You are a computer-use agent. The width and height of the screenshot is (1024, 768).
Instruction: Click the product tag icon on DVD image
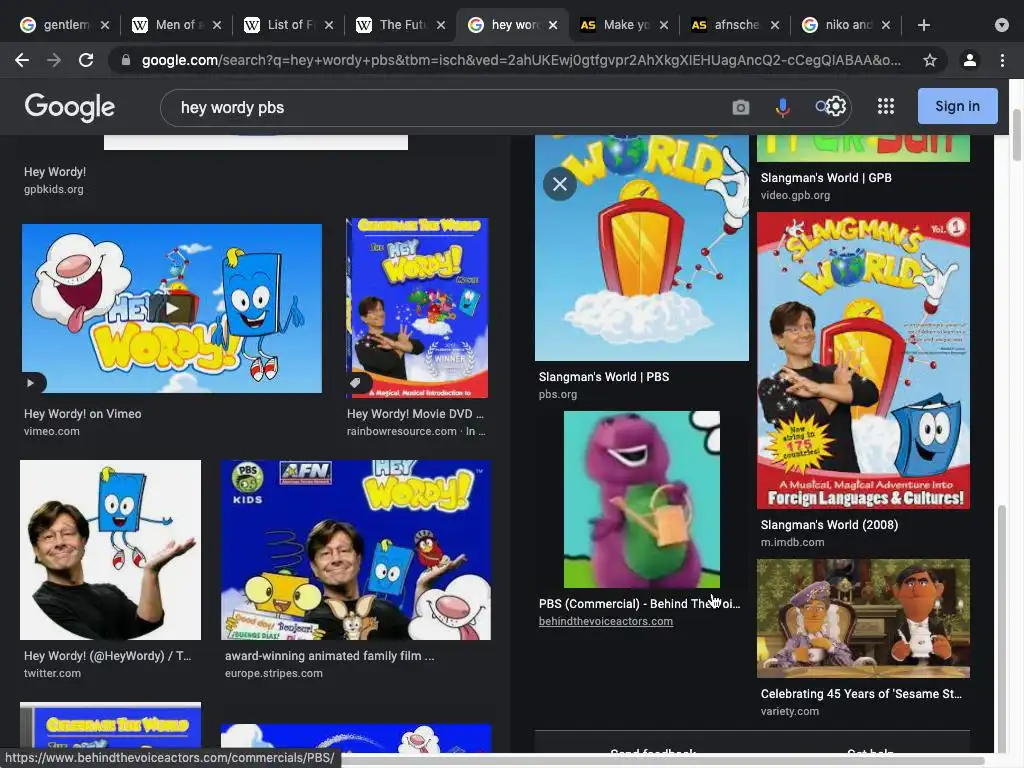coord(355,383)
